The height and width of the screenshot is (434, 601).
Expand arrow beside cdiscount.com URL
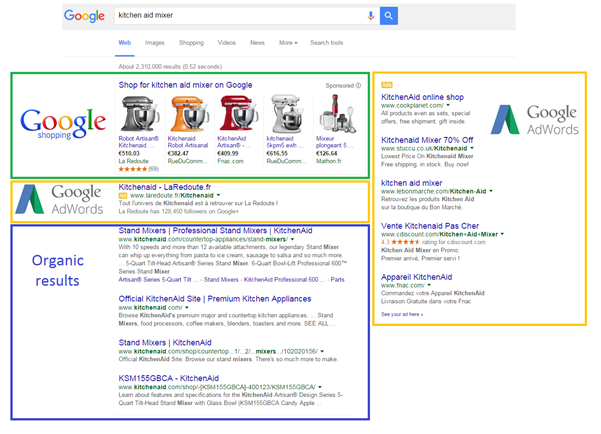tap(502, 234)
